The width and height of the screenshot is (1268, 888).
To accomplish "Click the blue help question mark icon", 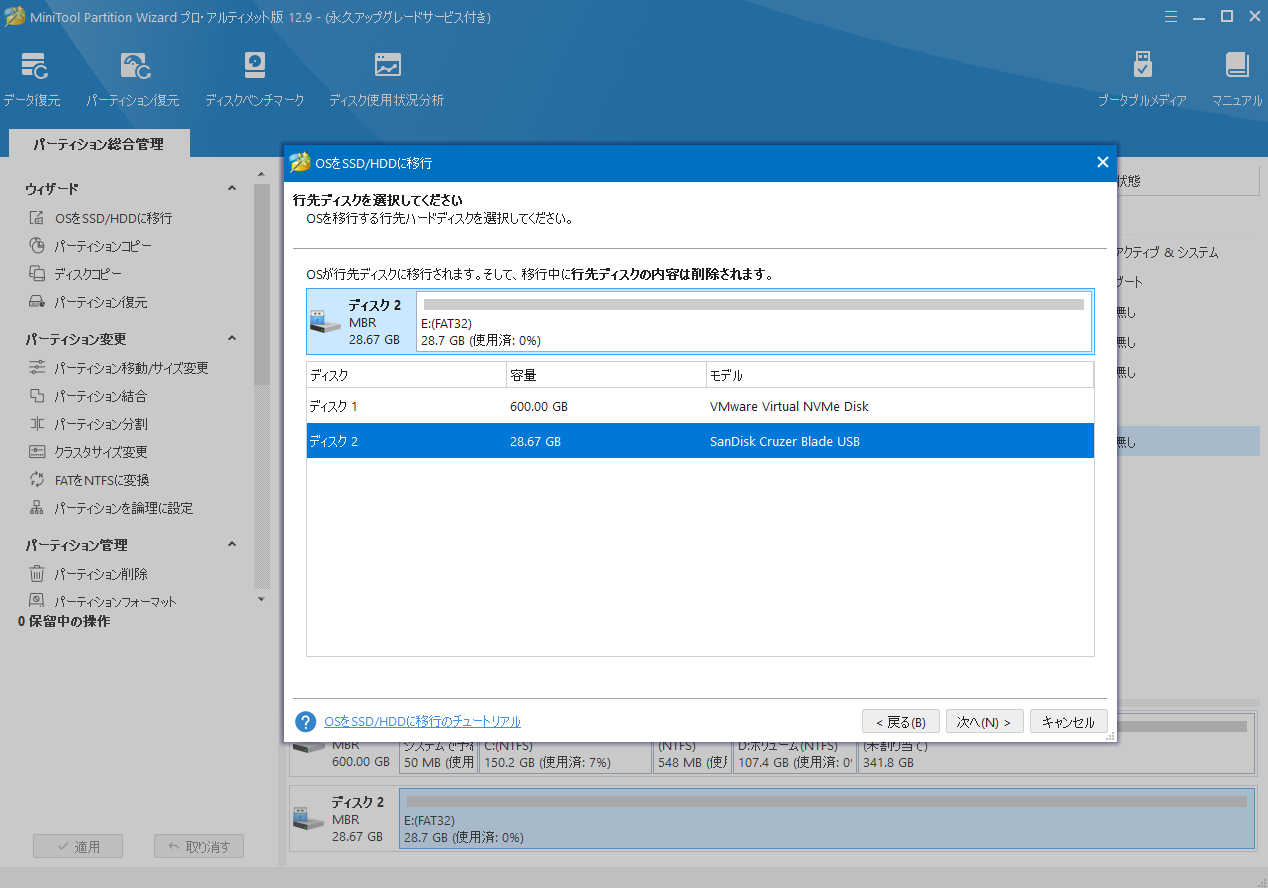I will coord(306,722).
